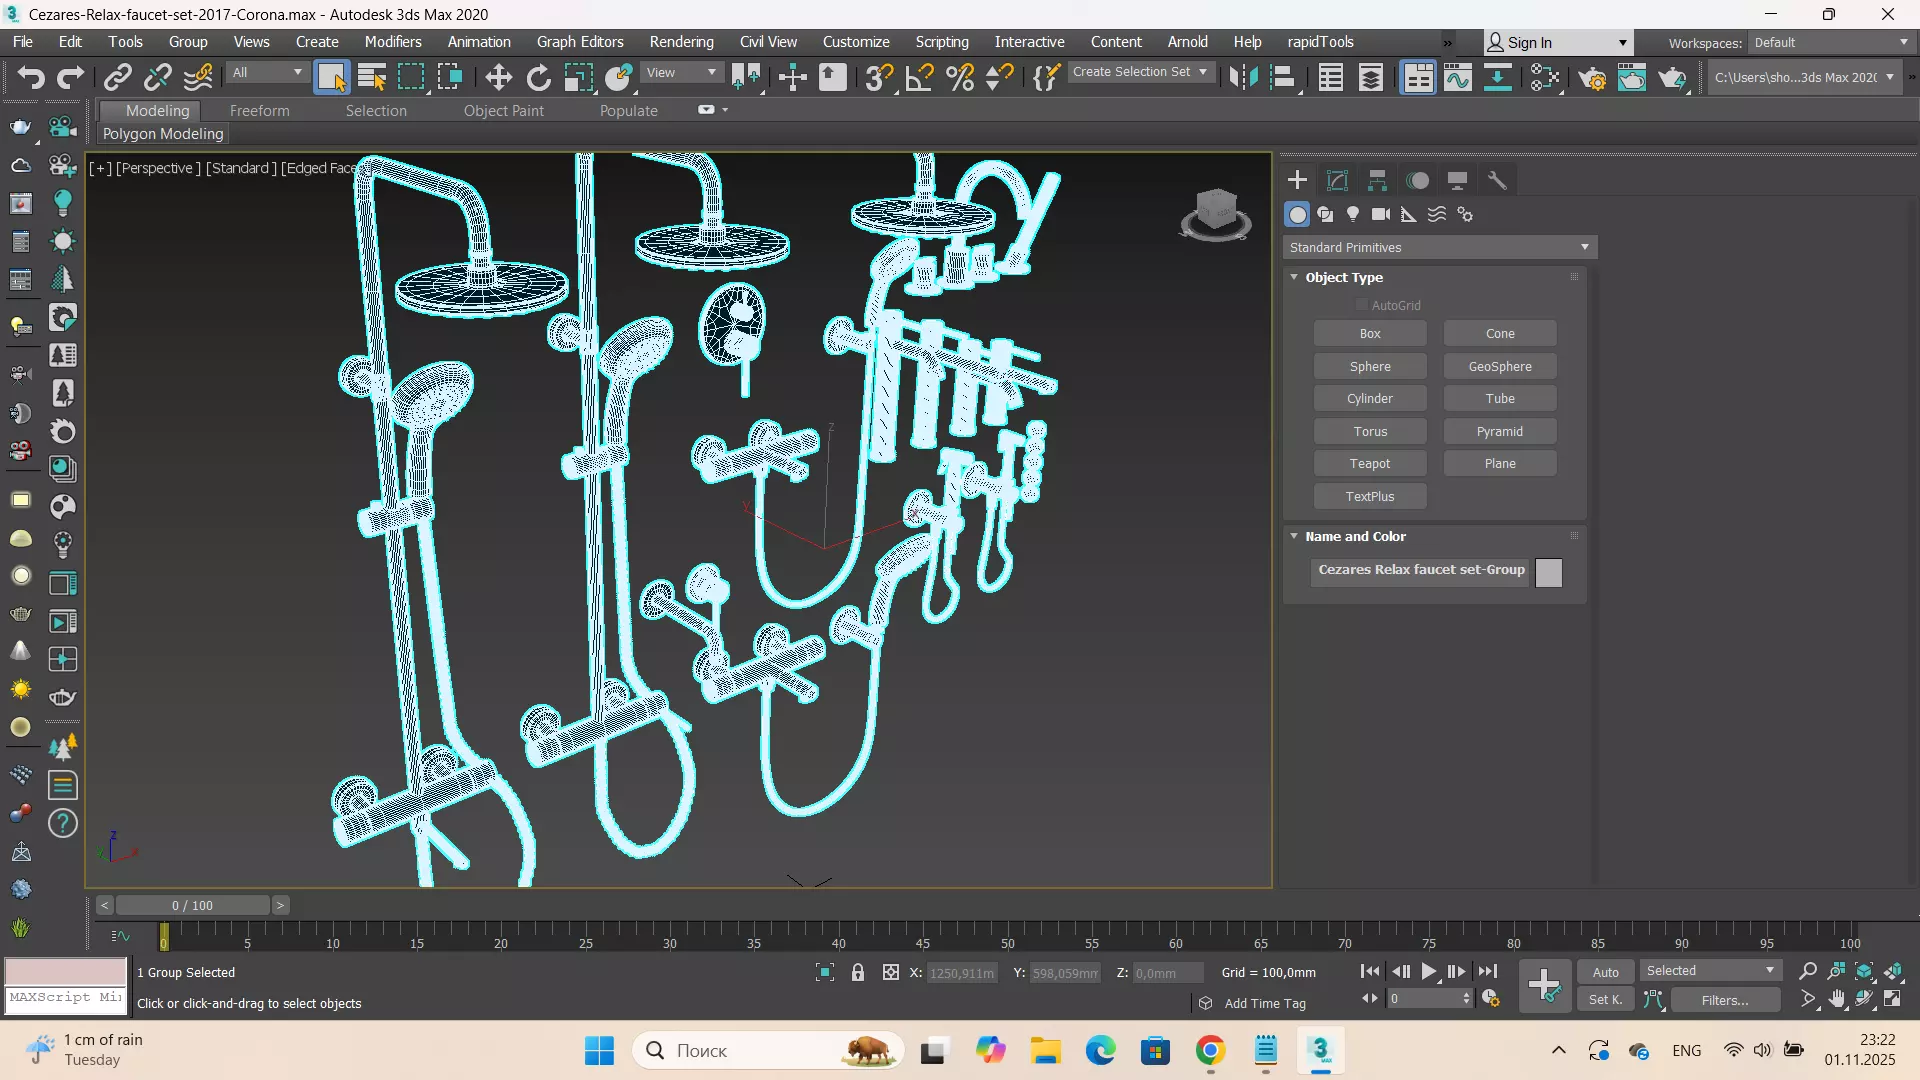
Task: Click the Mirror tool icon
Action: click(1242, 77)
